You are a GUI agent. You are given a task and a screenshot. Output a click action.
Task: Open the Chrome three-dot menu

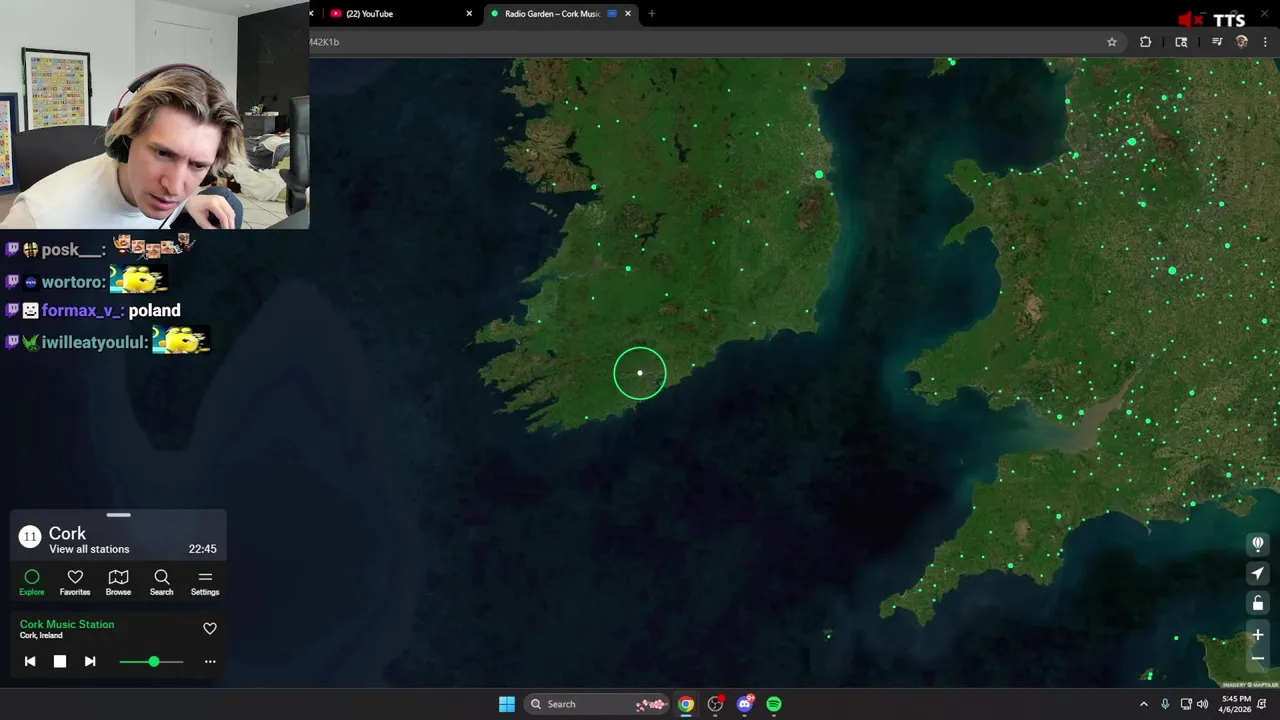(x=1265, y=42)
